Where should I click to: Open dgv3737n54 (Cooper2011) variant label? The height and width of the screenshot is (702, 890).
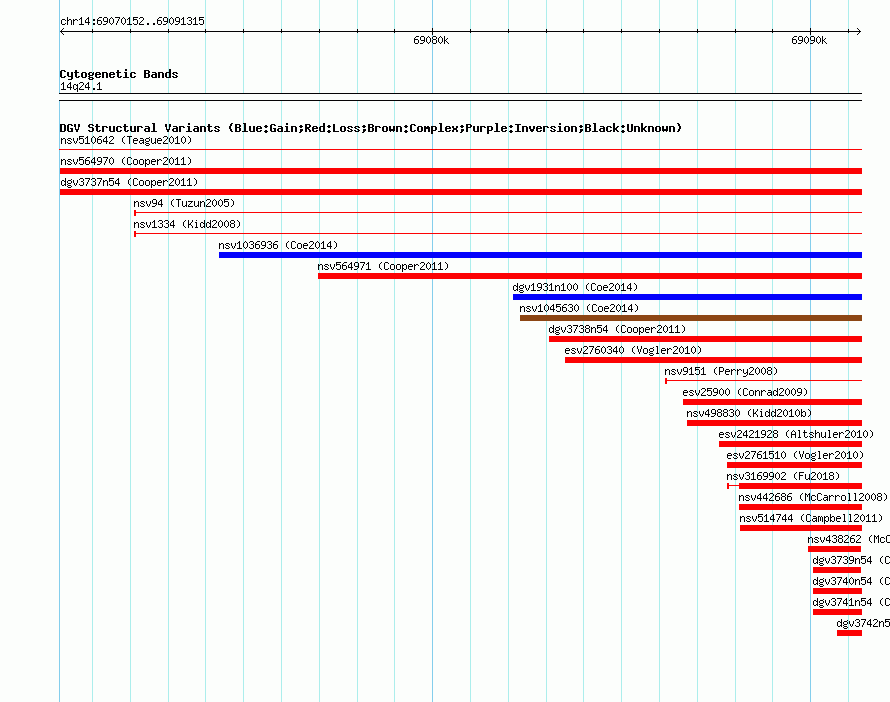(x=129, y=182)
